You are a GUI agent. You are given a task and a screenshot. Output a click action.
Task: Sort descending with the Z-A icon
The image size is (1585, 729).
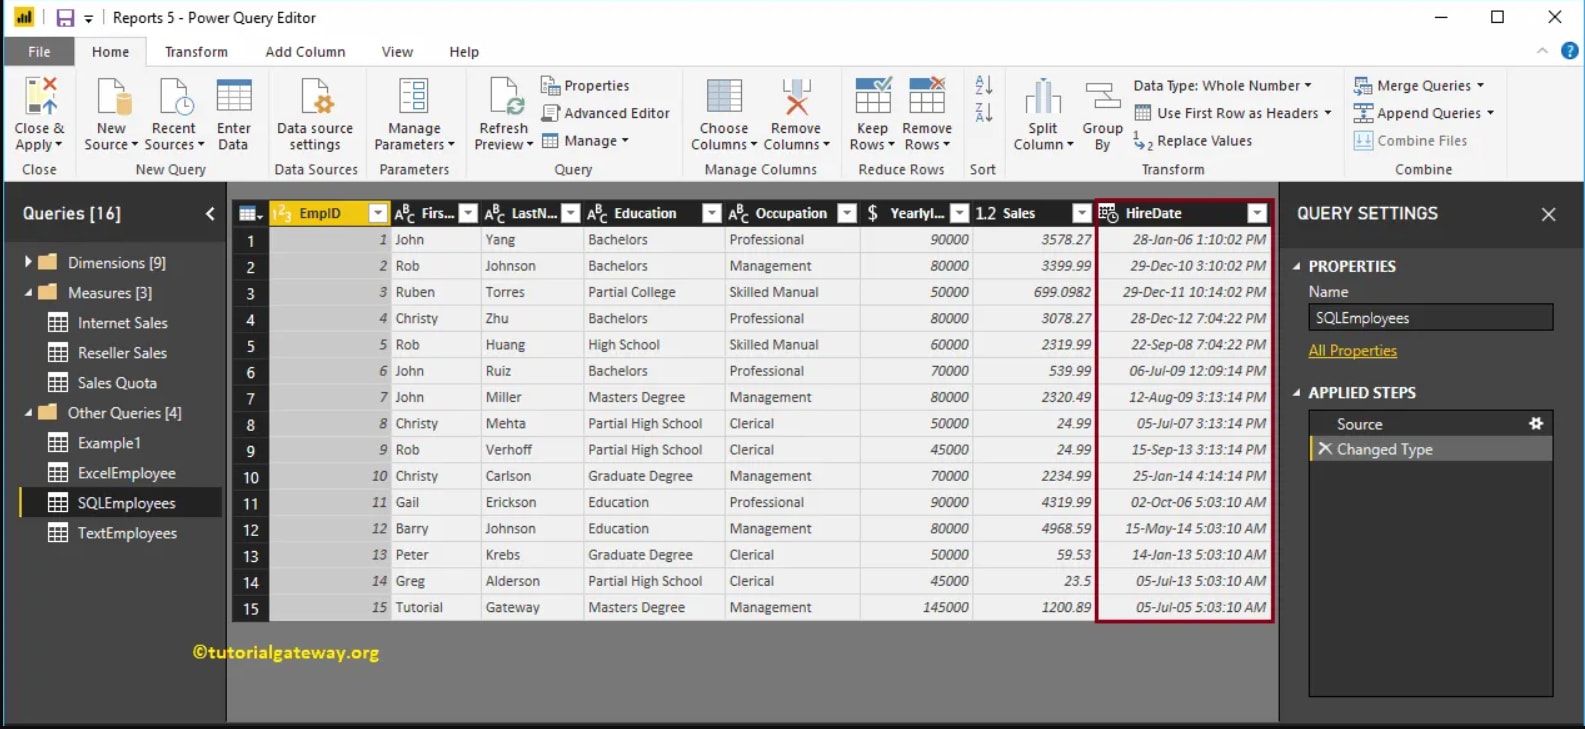click(x=984, y=113)
